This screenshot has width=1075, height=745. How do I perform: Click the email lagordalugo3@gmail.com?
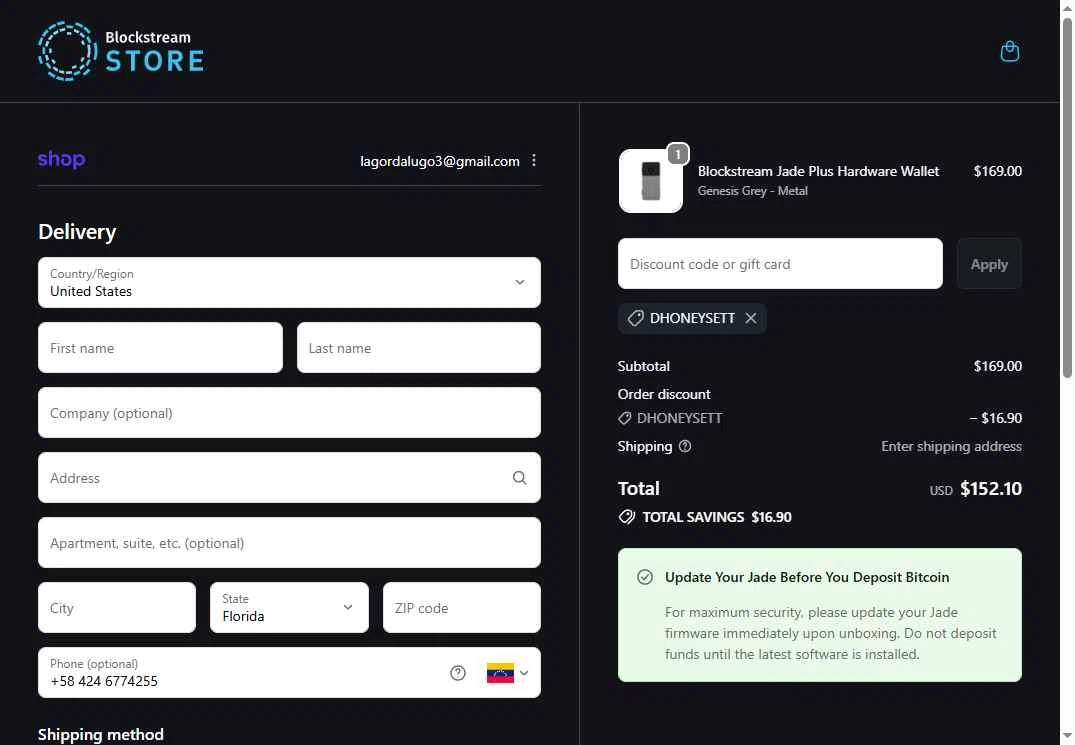[440, 161]
